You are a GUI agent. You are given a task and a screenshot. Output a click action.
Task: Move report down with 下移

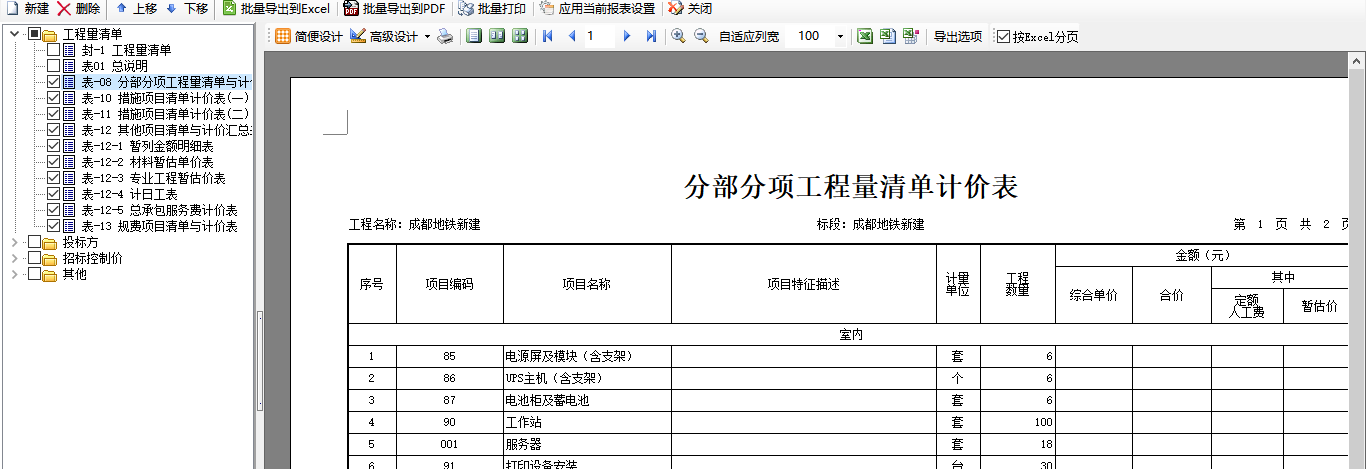[x=187, y=9]
